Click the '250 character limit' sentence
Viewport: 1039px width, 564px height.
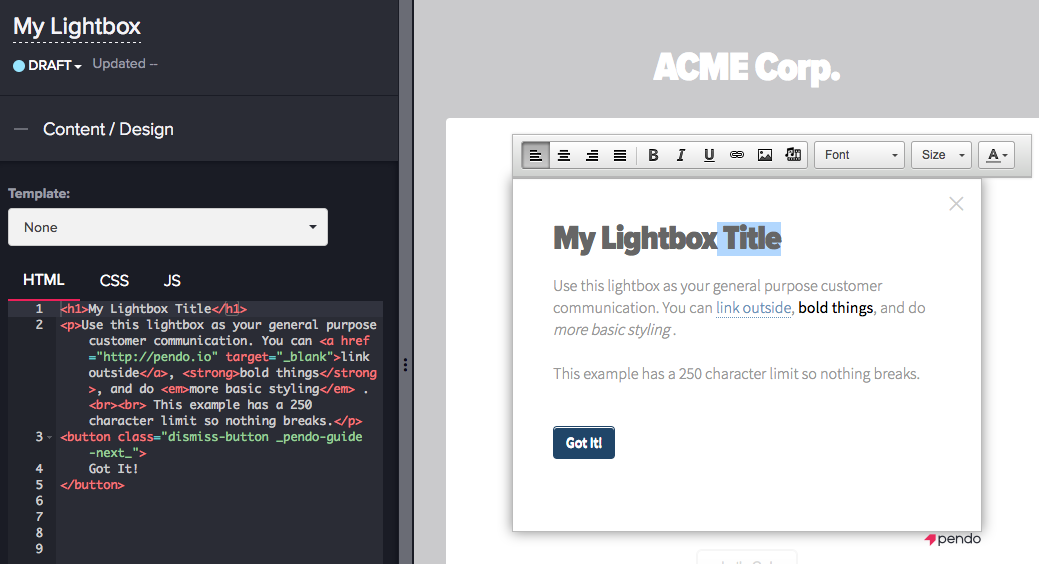coord(736,374)
